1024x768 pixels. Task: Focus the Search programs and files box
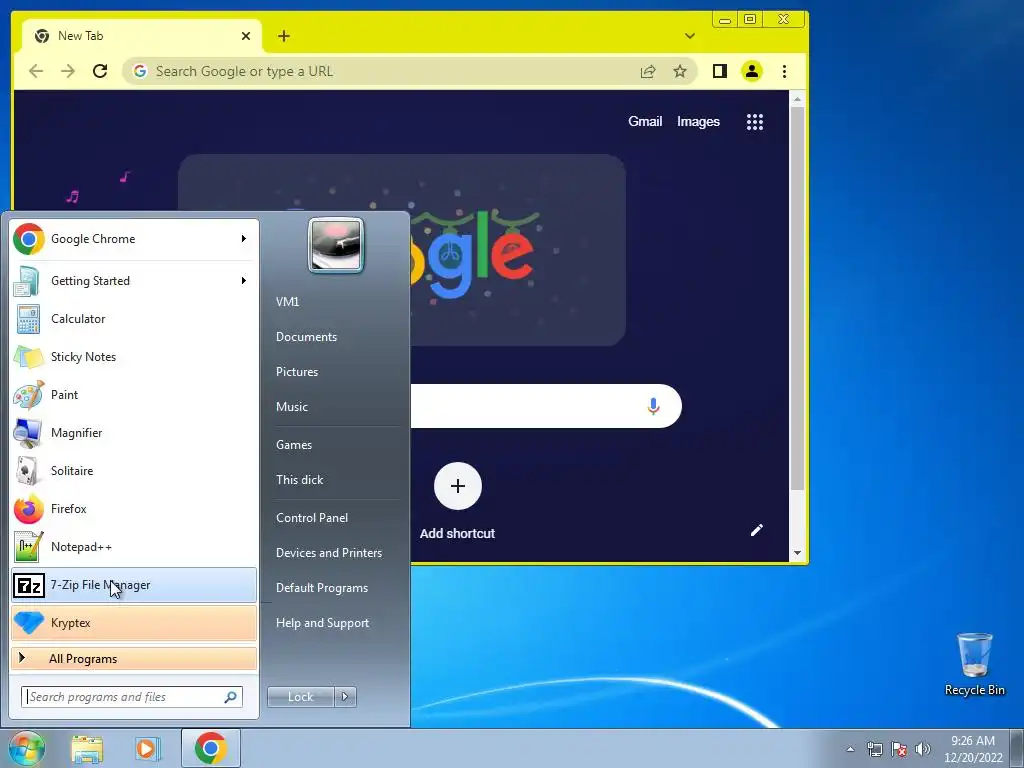pos(132,697)
